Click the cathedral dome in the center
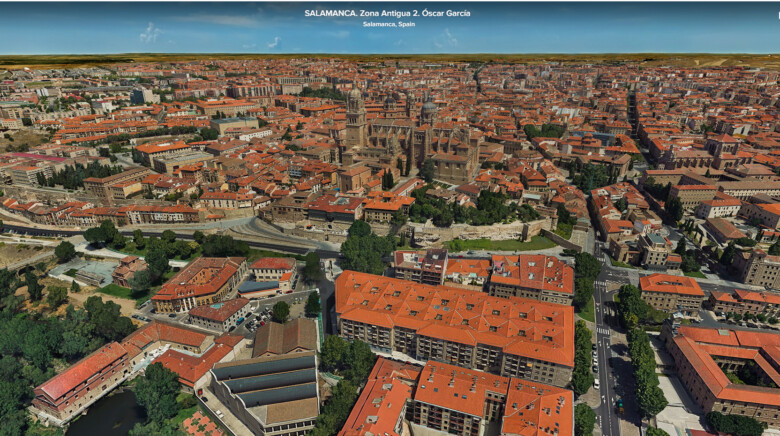Viewport: 780px width, 436px height. pos(428,108)
